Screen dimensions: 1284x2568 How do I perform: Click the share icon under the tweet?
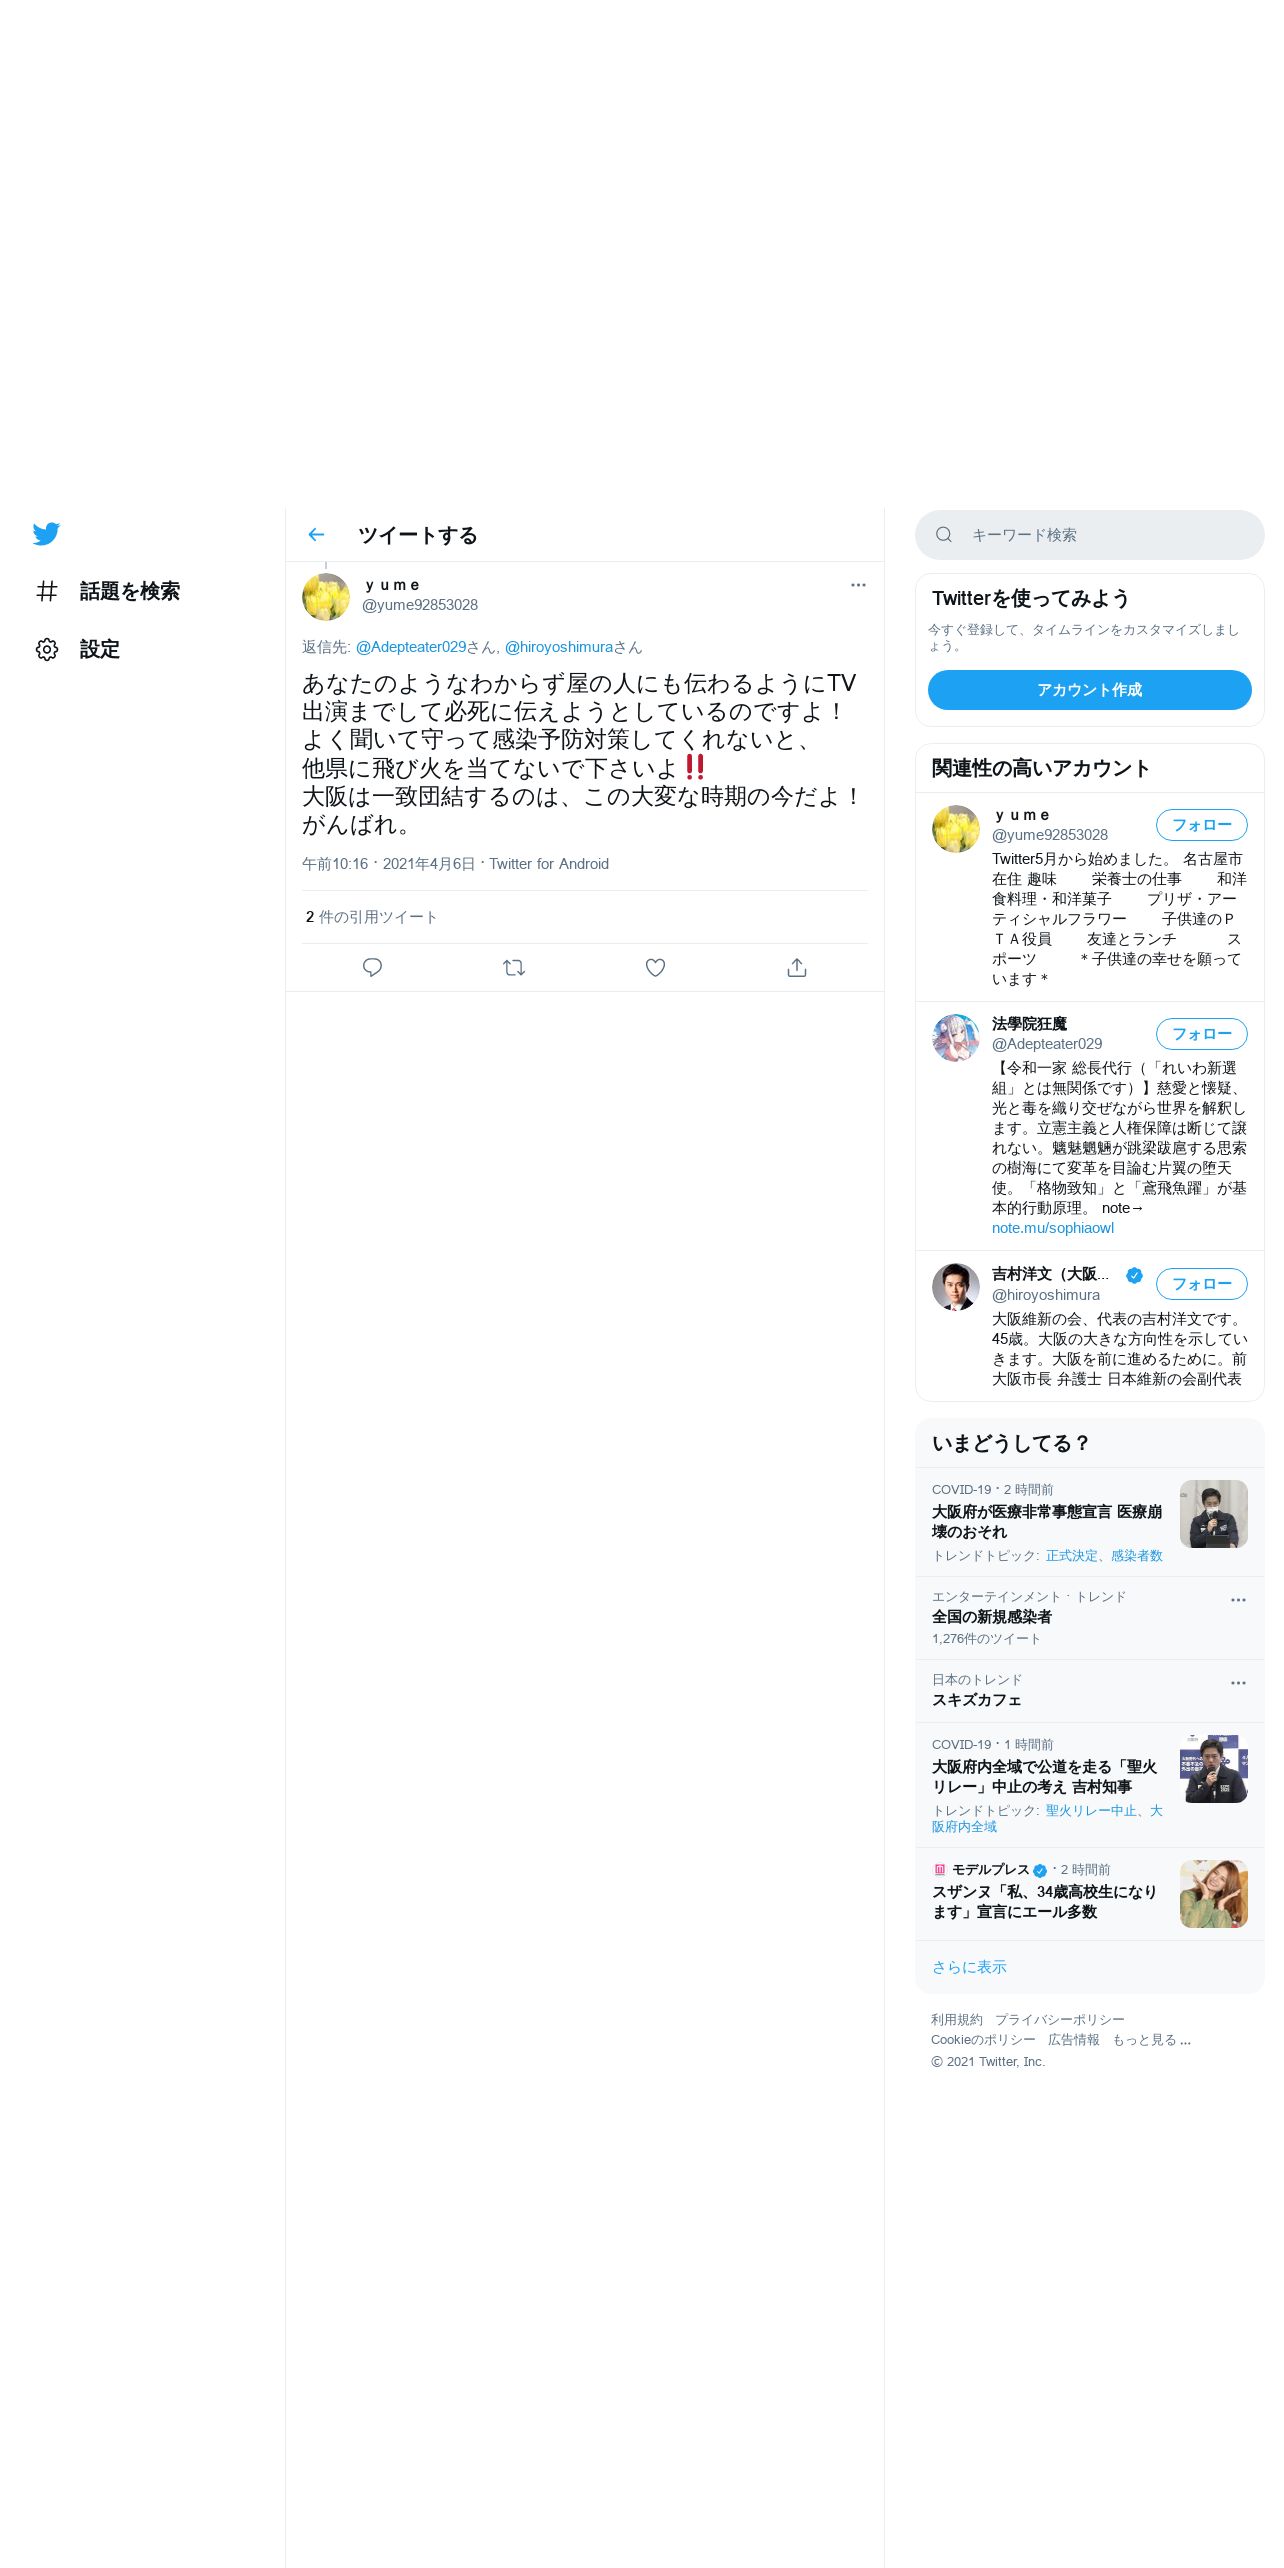pyautogui.click(x=796, y=967)
